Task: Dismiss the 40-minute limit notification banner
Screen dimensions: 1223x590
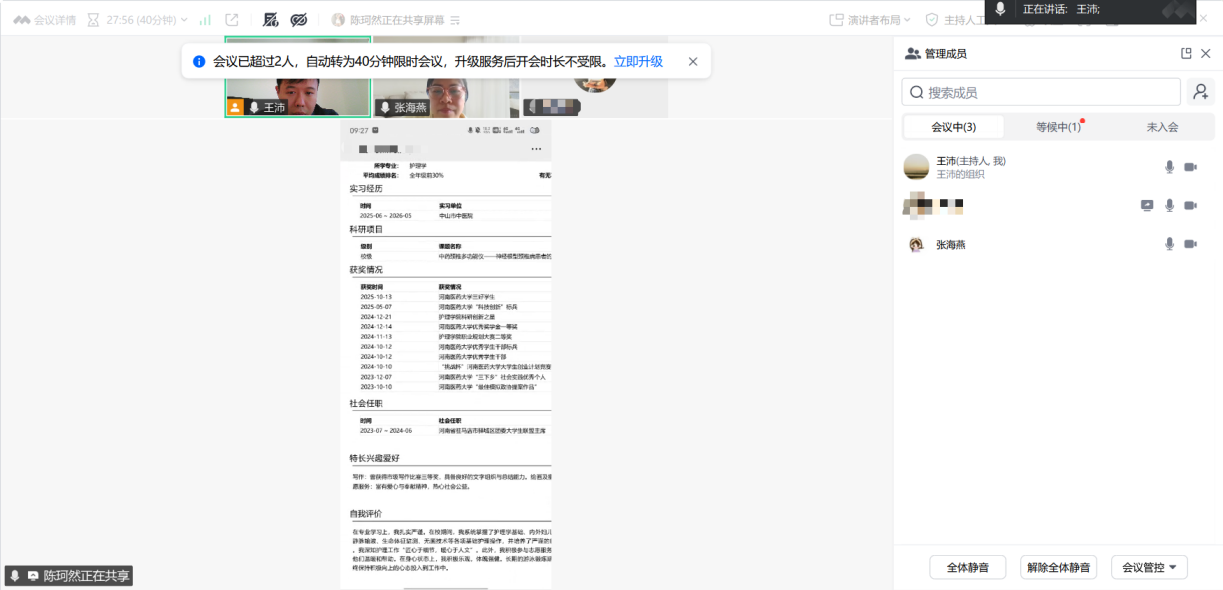Action: click(x=693, y=61)
